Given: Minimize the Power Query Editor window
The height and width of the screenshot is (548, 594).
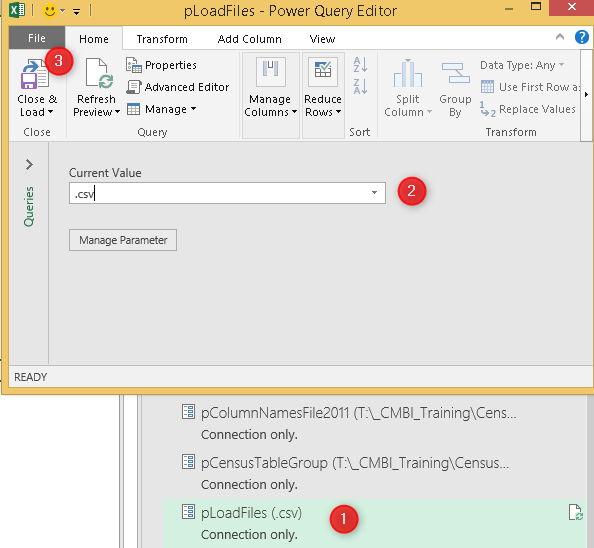Looking at the screenshot, I should 509,9.
